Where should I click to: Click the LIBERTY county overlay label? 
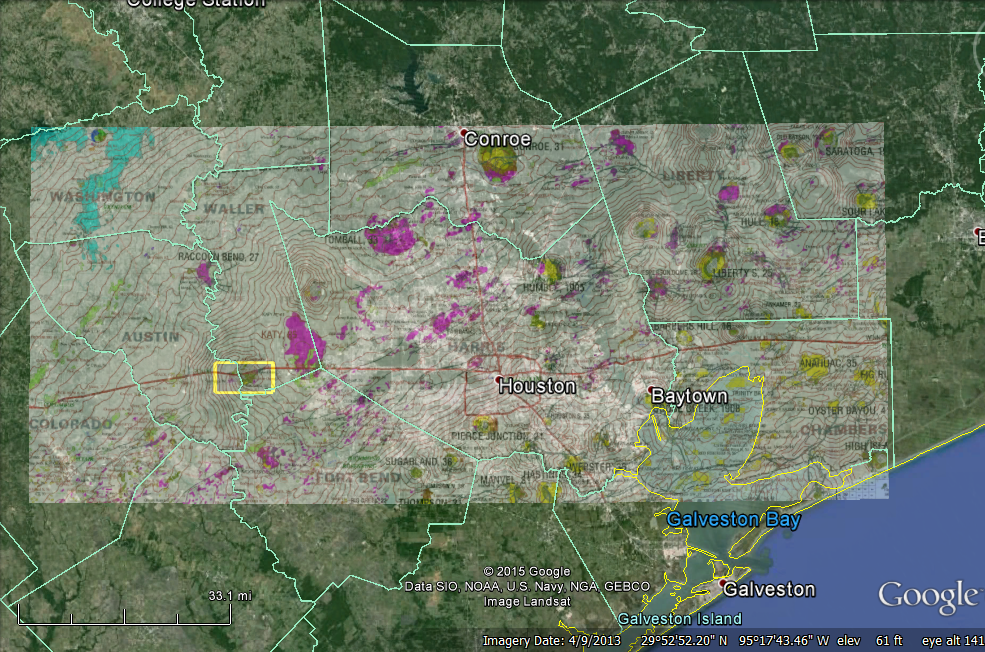coord(693,176)
